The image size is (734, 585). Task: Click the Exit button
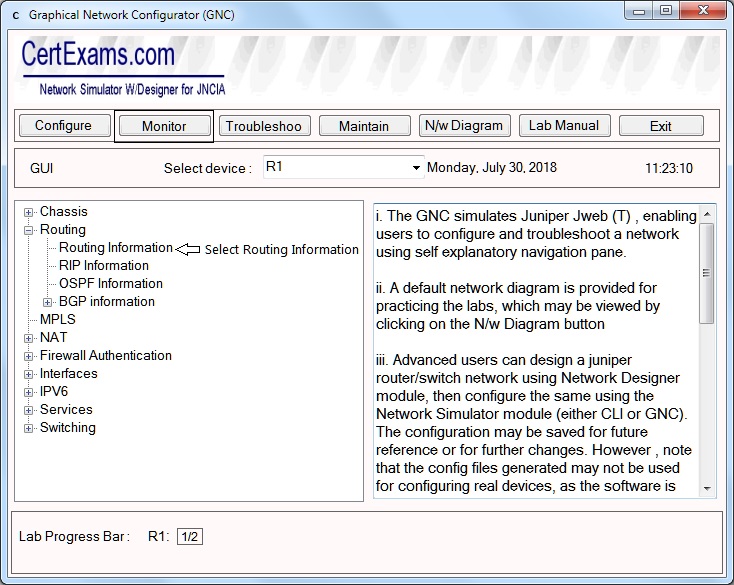(x=661, y=126)
